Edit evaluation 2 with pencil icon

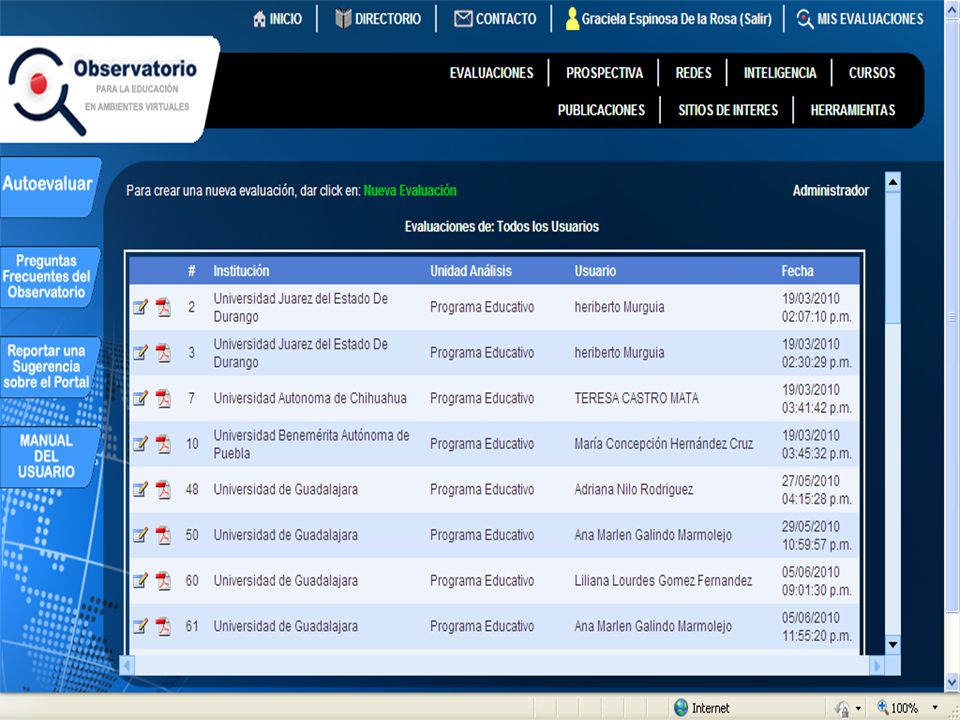(x=140, y=307)
